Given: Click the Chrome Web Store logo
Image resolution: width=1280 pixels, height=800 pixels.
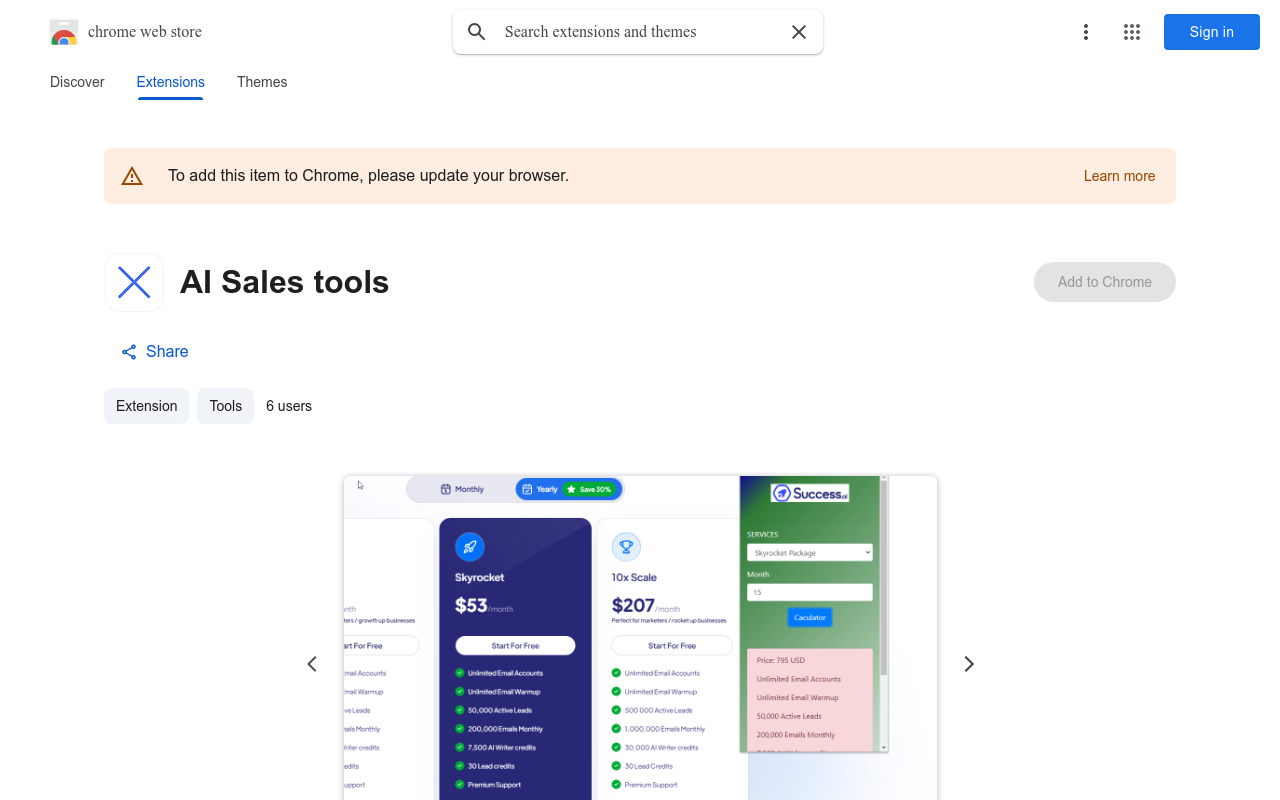Looking at the screenshot, I should point(64,32).
